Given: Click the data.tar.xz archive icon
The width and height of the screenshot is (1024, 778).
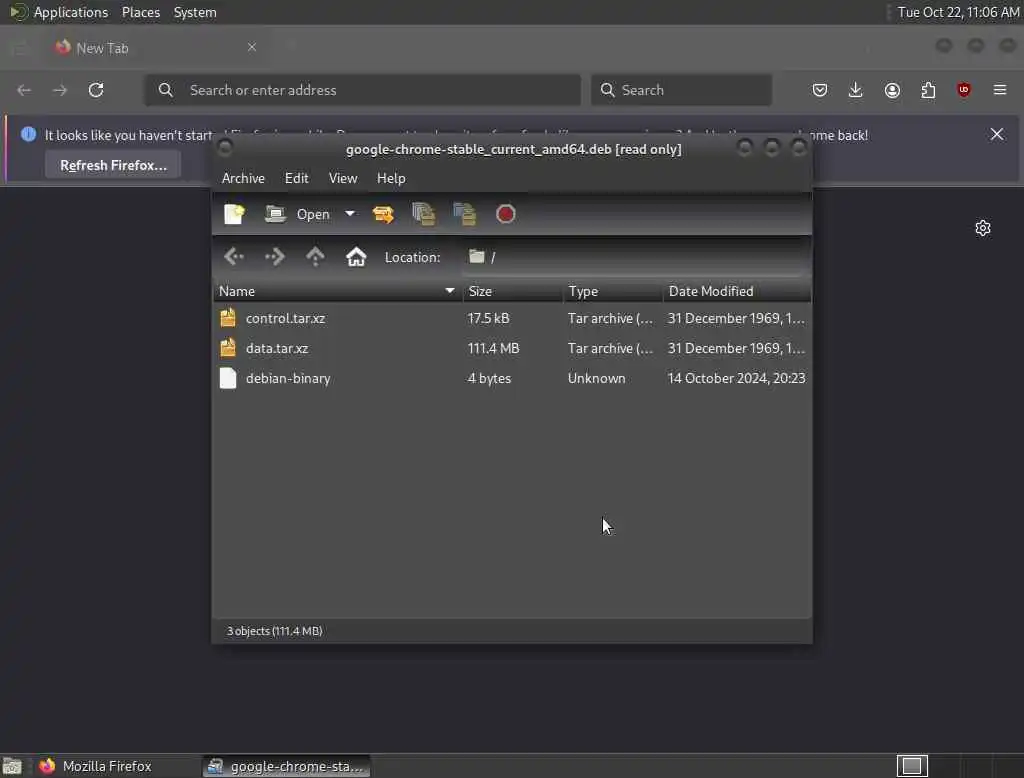Looking at the screenshot, I should tap(228, 348).
